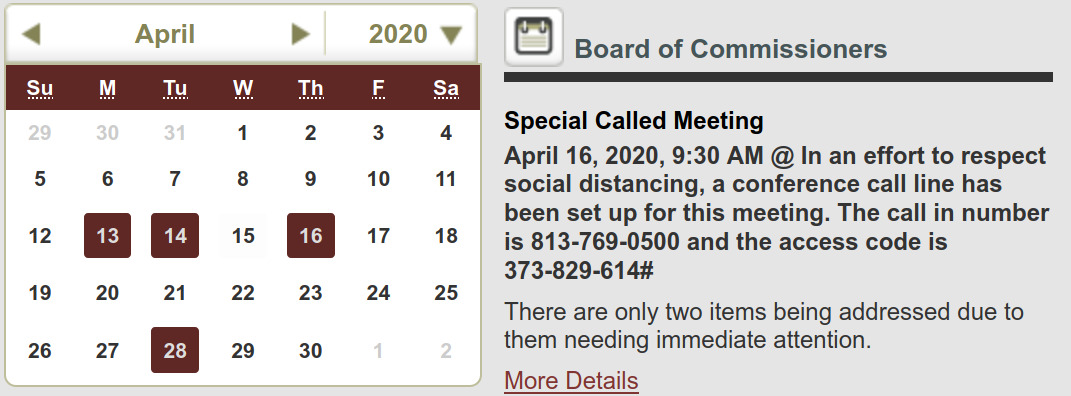Click the Su weekday column header
This screenshot has width=1071, height=396.
[x=40, y=88]
